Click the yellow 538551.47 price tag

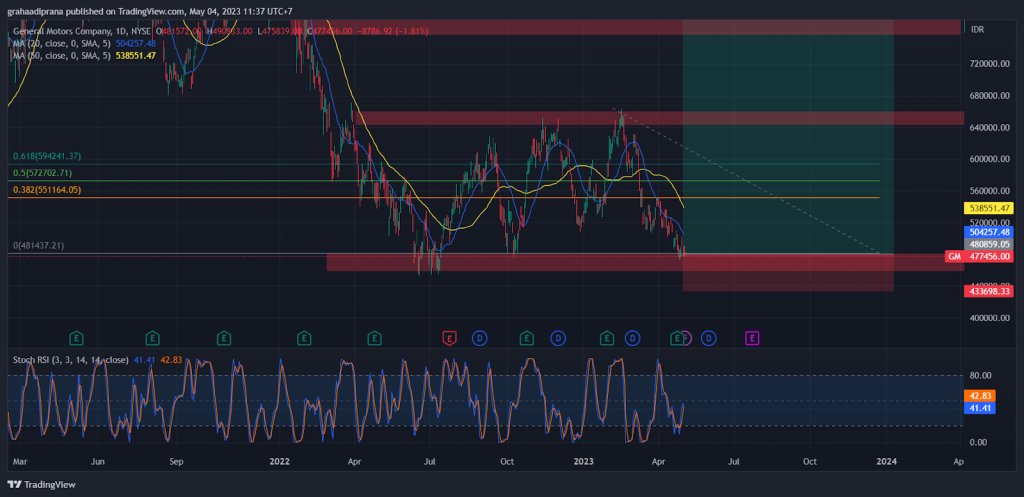[988, 208]
